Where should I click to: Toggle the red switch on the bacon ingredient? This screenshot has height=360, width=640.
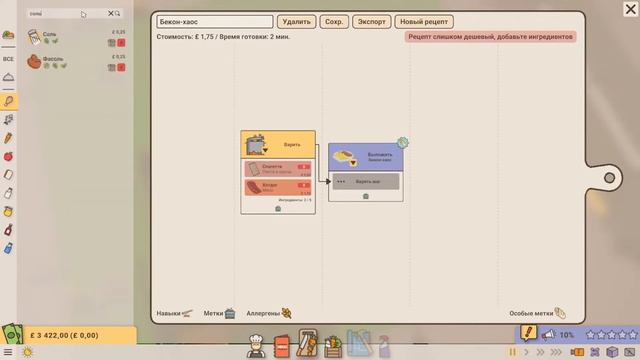click(x=304, y=185)
